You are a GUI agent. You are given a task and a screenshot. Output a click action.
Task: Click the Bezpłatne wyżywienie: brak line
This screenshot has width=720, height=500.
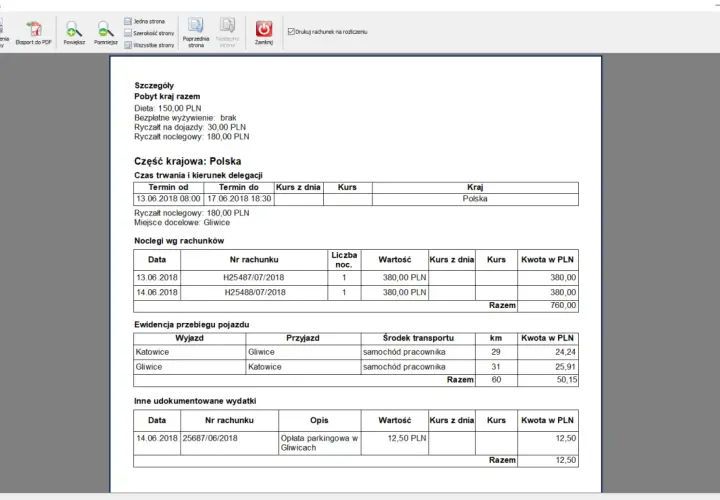pyautogui.click(x=185, y=118)
